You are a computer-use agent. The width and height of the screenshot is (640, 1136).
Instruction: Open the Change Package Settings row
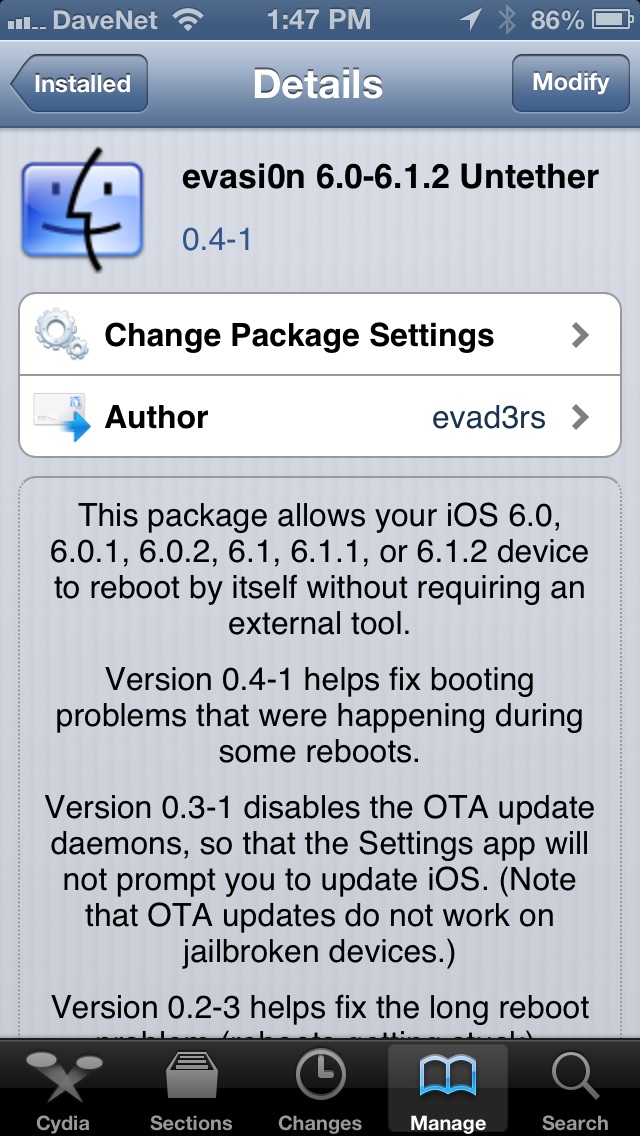tap(320, 335)
